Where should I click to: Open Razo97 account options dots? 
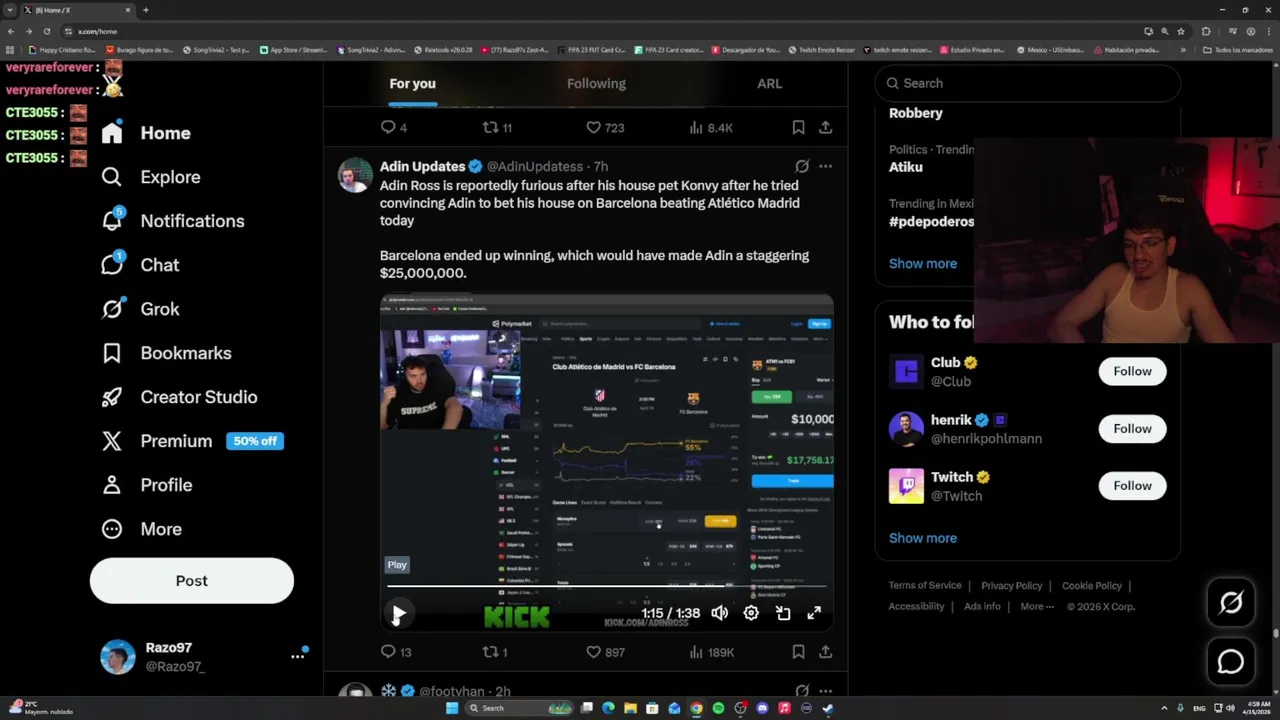297,656
